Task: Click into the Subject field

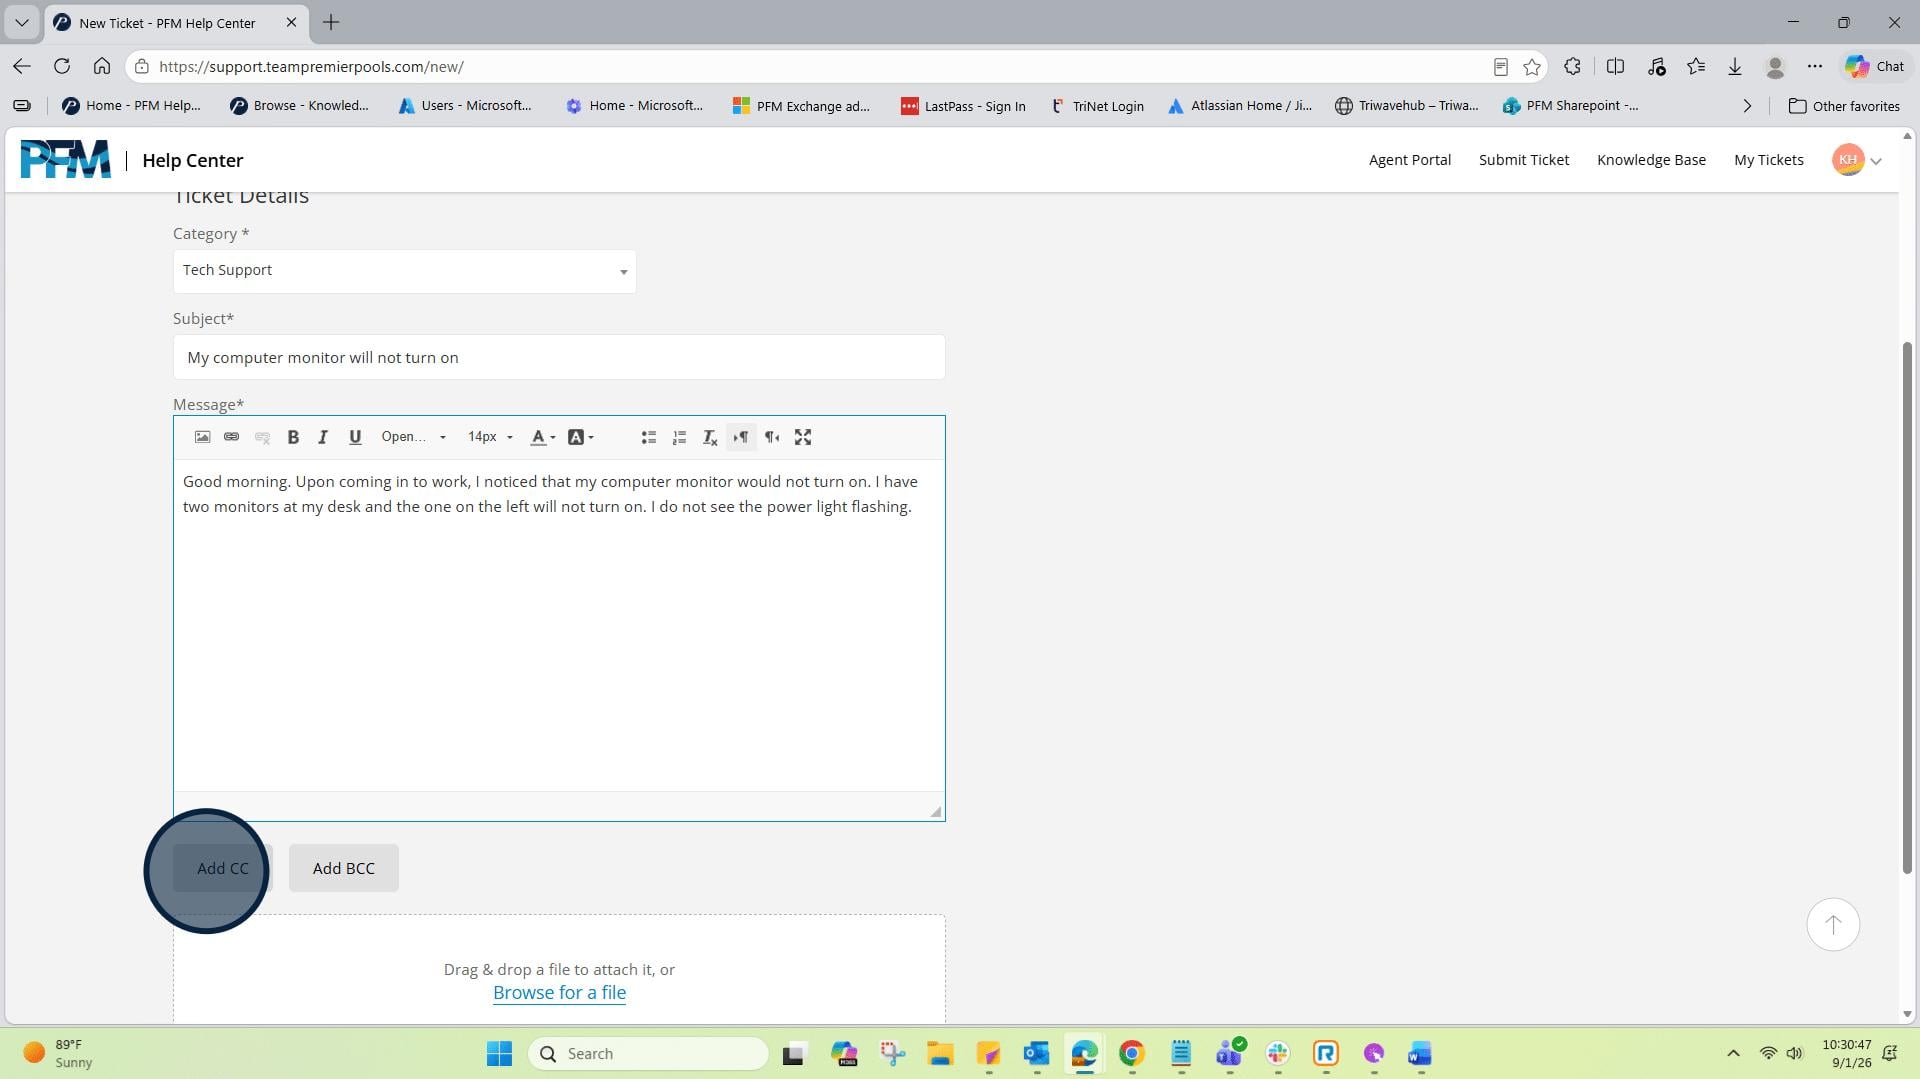Action: click(x=559, y=357)
